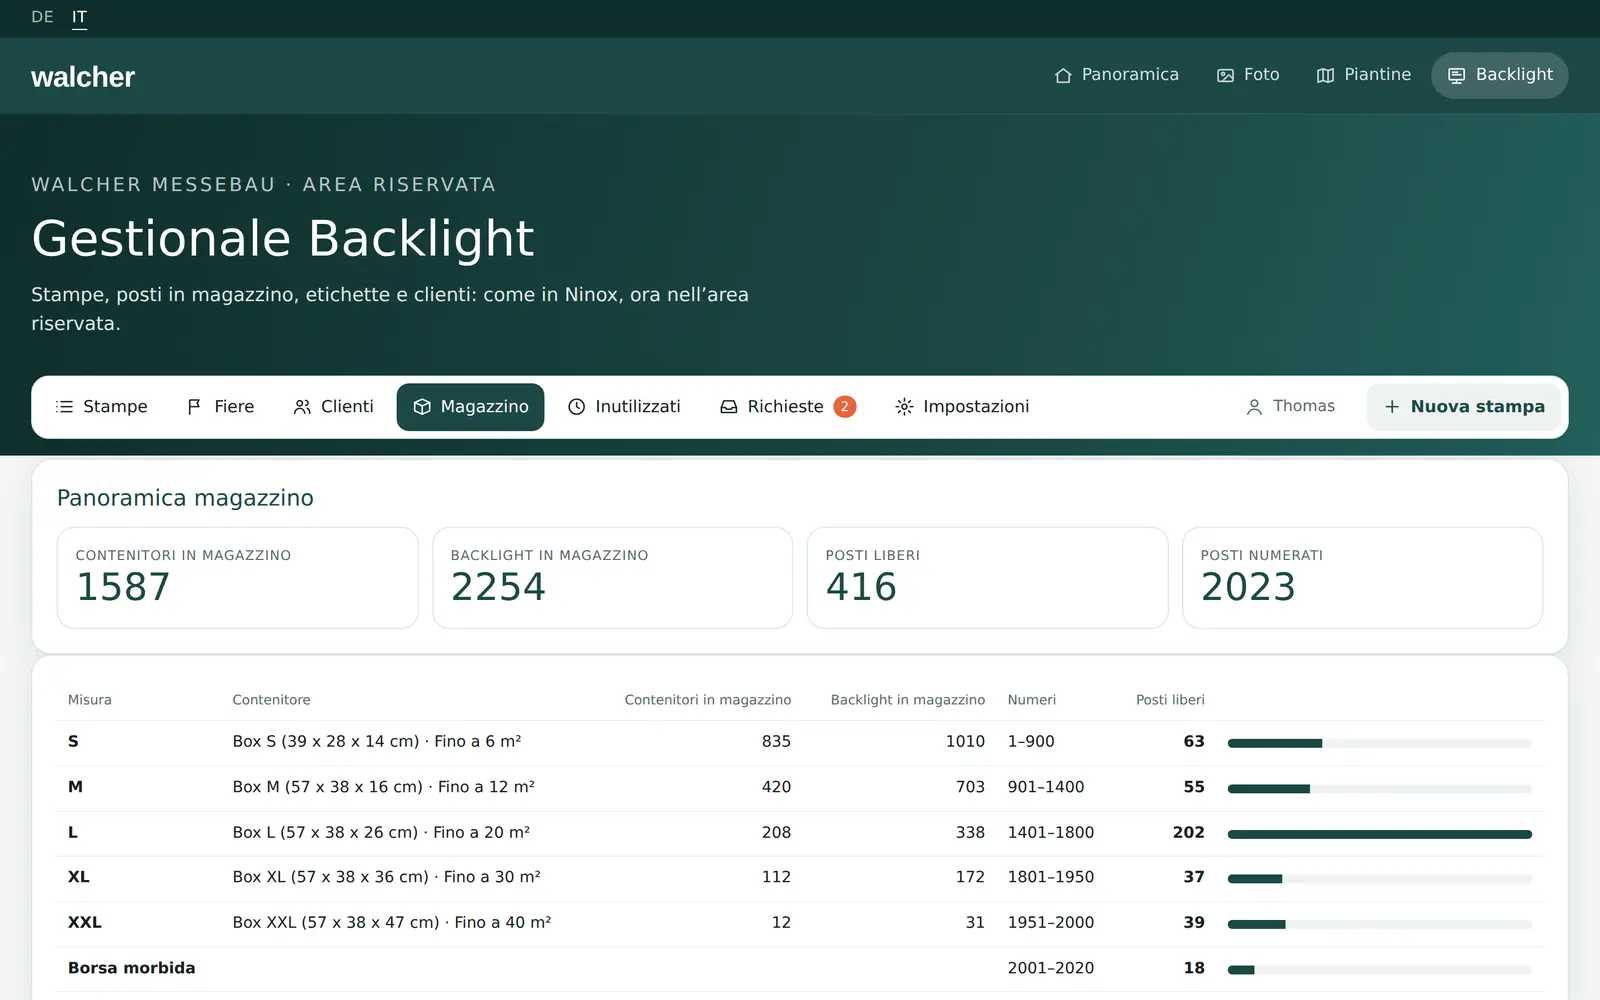Click the progress bar in row S

tap(1380, 743)
